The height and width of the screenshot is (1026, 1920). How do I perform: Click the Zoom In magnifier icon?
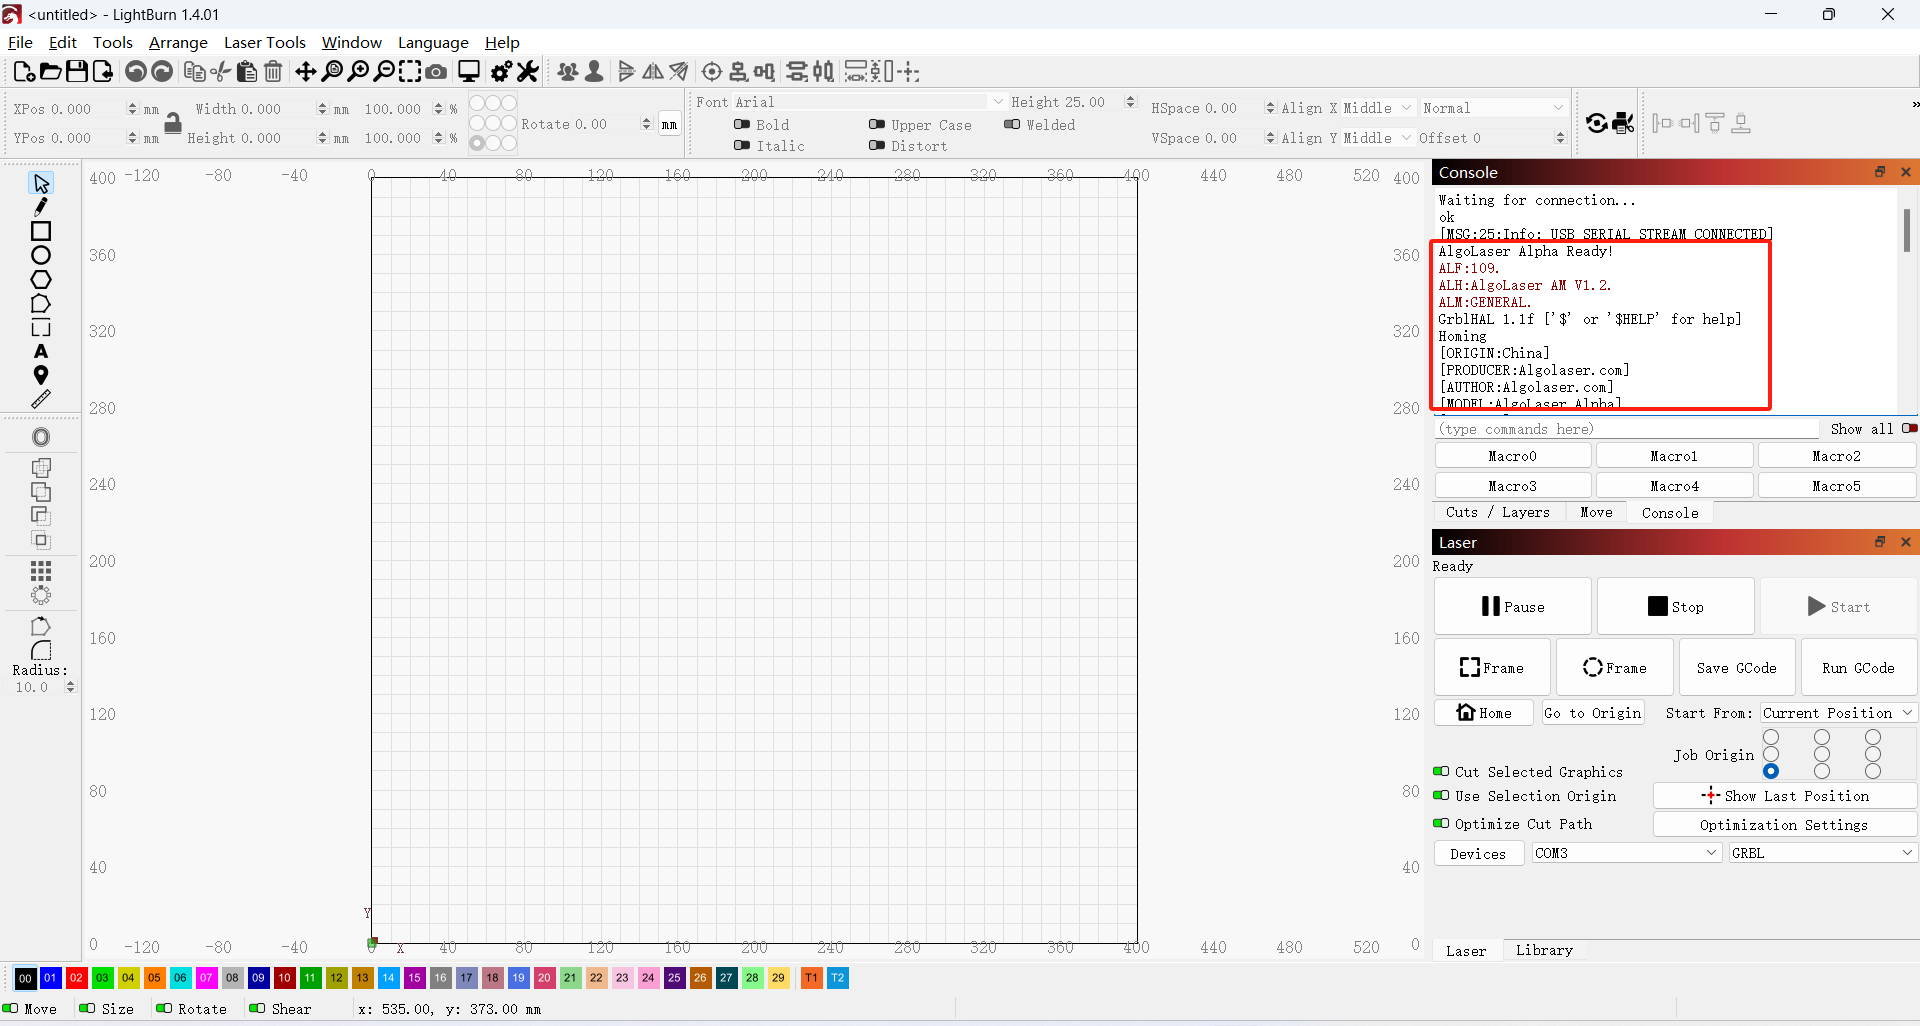[358, 71]
